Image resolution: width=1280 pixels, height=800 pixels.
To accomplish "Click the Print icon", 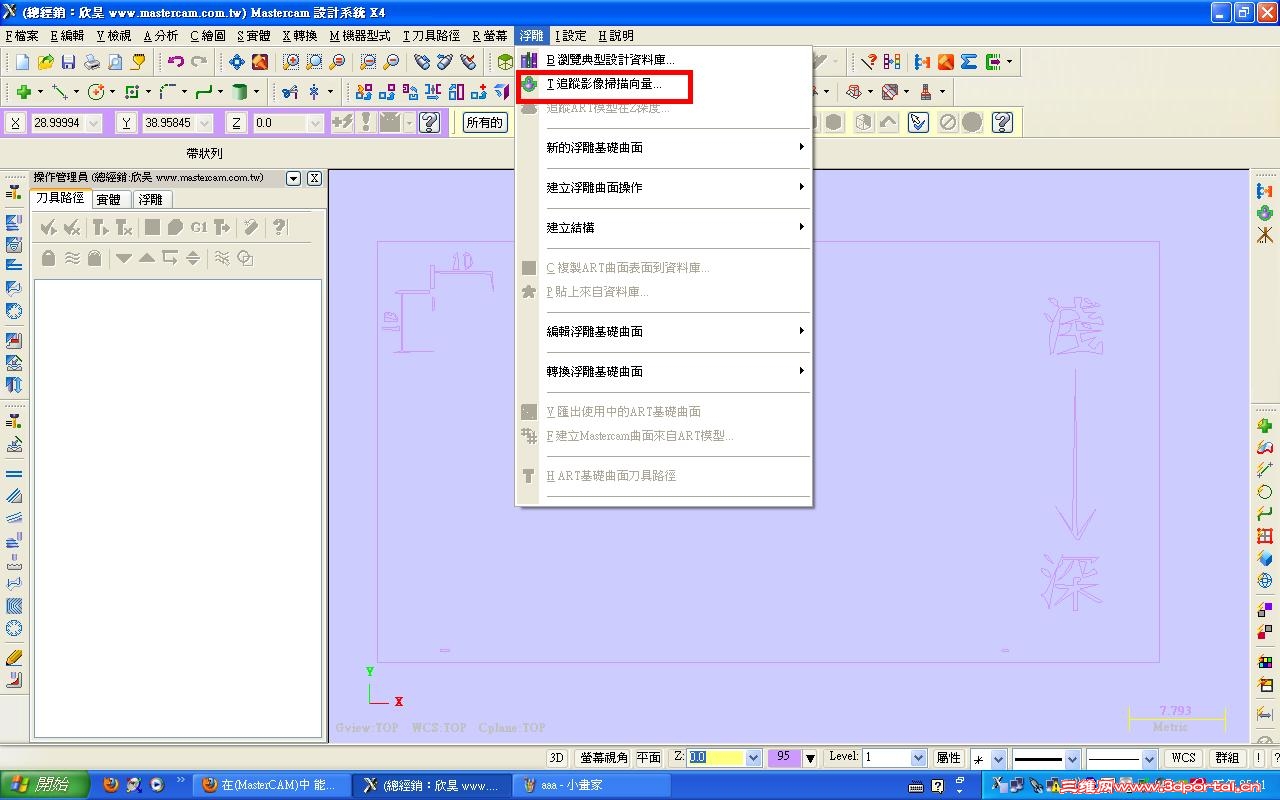I will (92, 62).
